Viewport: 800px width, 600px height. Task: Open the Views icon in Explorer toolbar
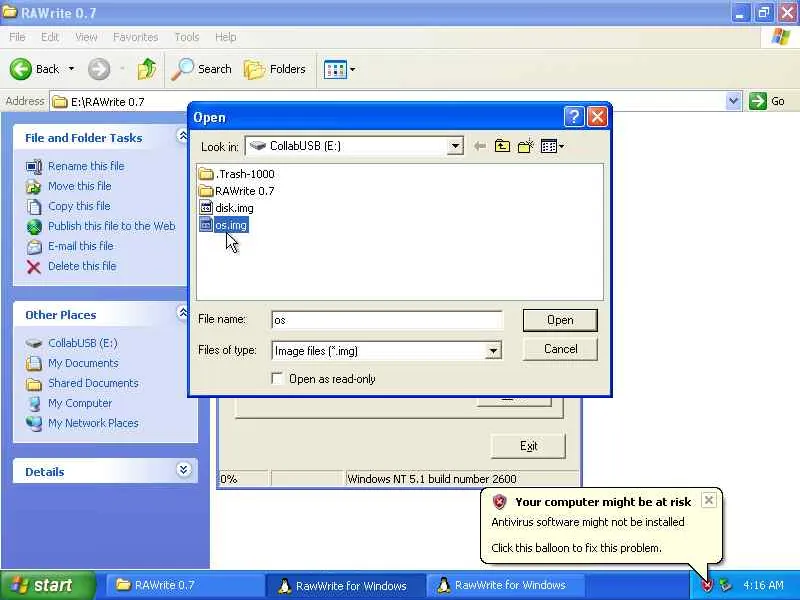pos(335,69)
